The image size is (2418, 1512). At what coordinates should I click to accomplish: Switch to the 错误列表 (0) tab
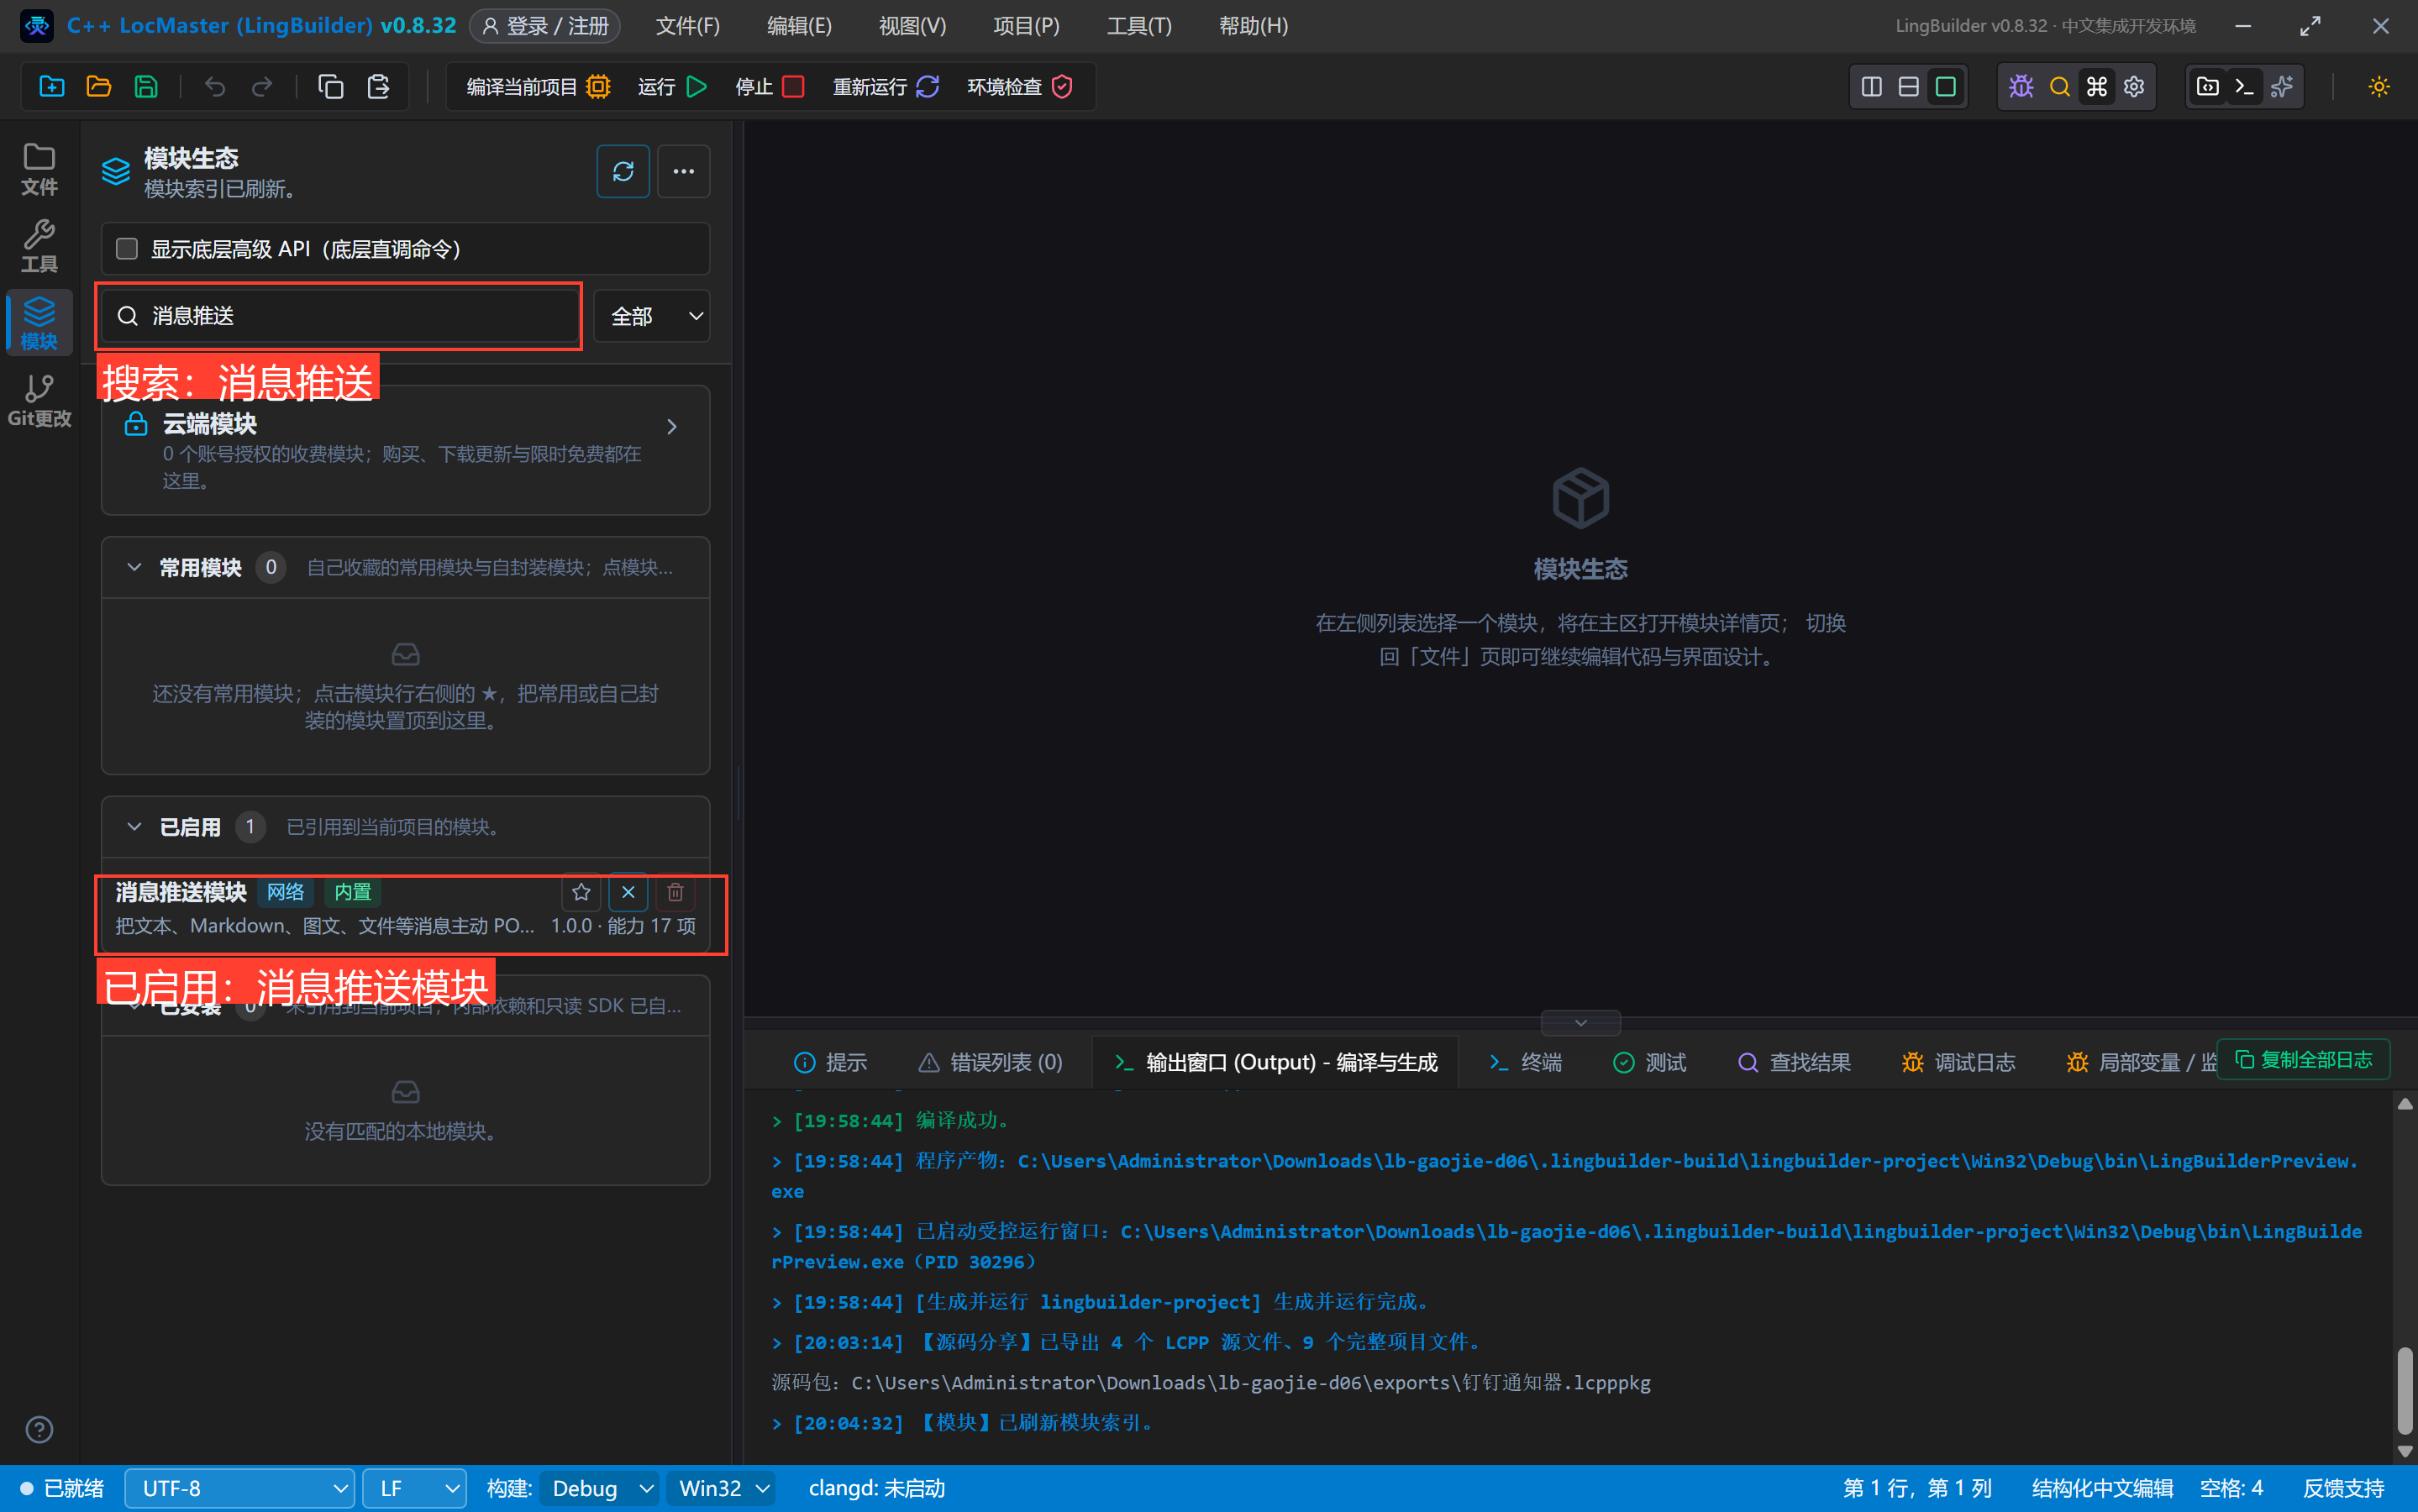click(x=990, y=1062)
